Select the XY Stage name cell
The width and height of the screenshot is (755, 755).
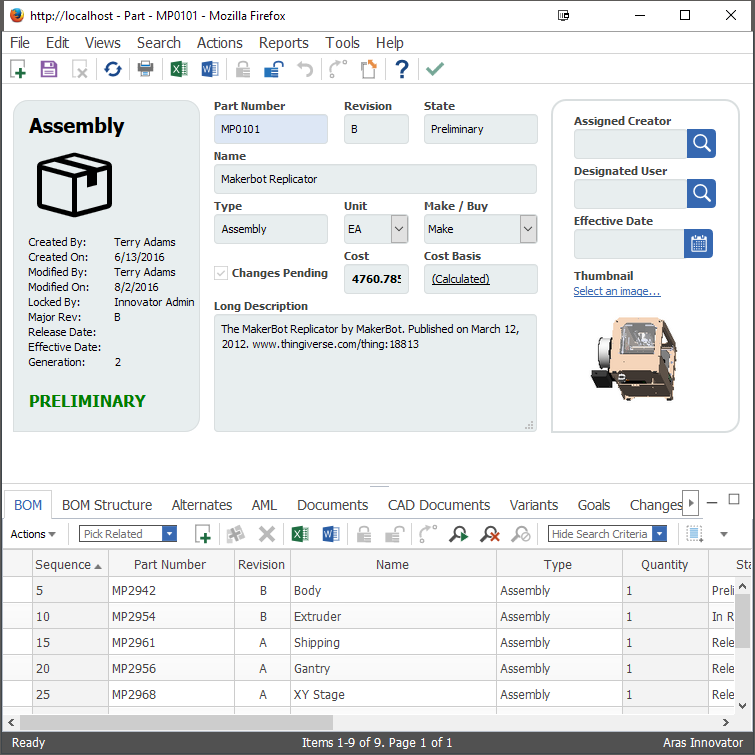coord(393,694)
